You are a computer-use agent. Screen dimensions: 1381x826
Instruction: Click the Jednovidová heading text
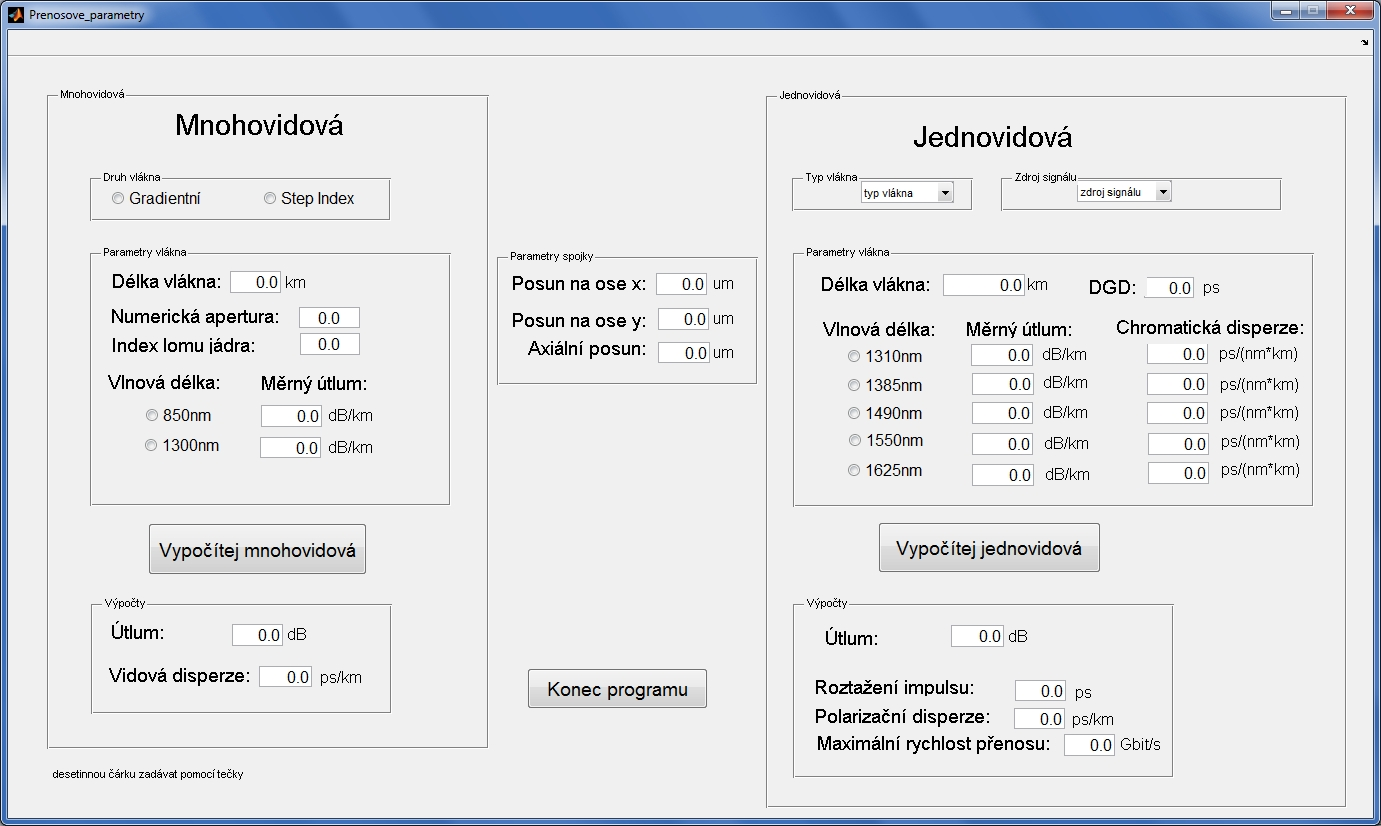(x=993, y=137)
